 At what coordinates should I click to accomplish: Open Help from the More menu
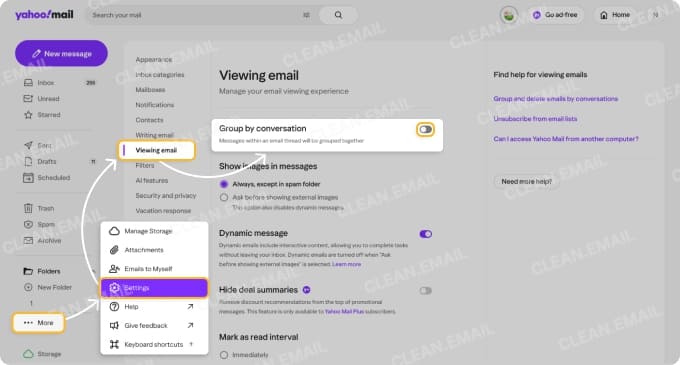tap(154, 307)
